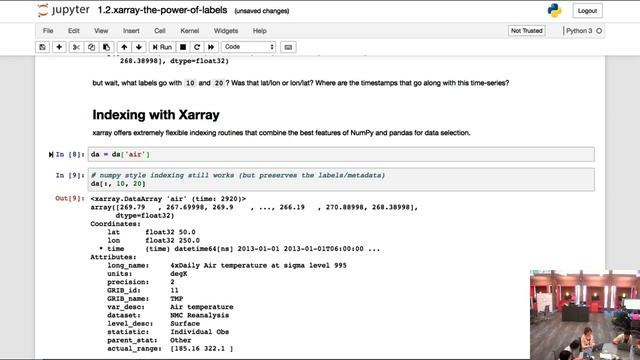Select the In [8] cell prompt
Screen dimensions: 640x360
pyautogui.click(x=70, y=154)
